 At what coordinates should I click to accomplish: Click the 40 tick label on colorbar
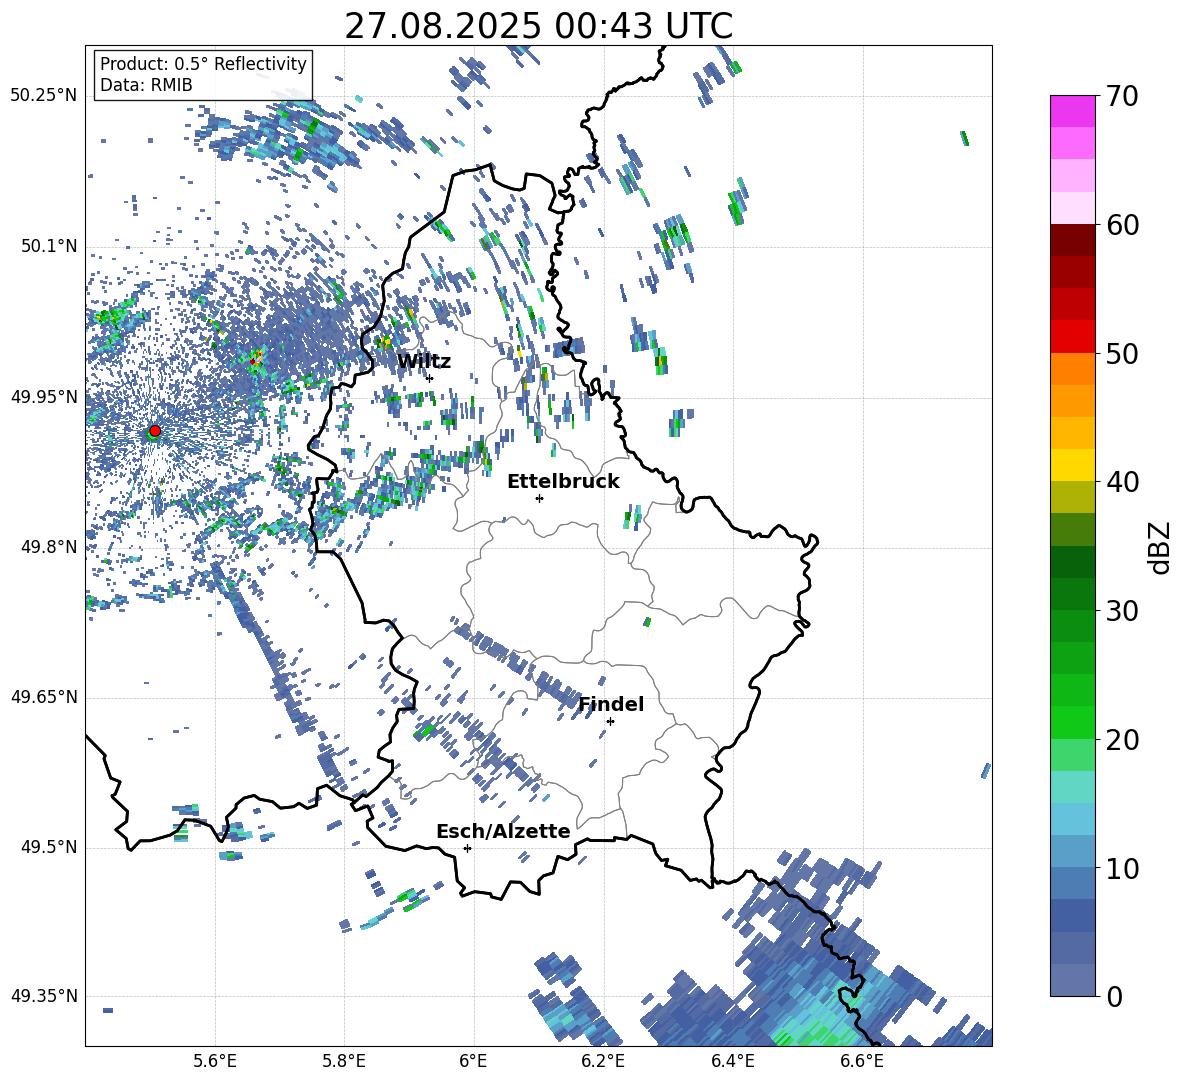tap(1121, 482)
